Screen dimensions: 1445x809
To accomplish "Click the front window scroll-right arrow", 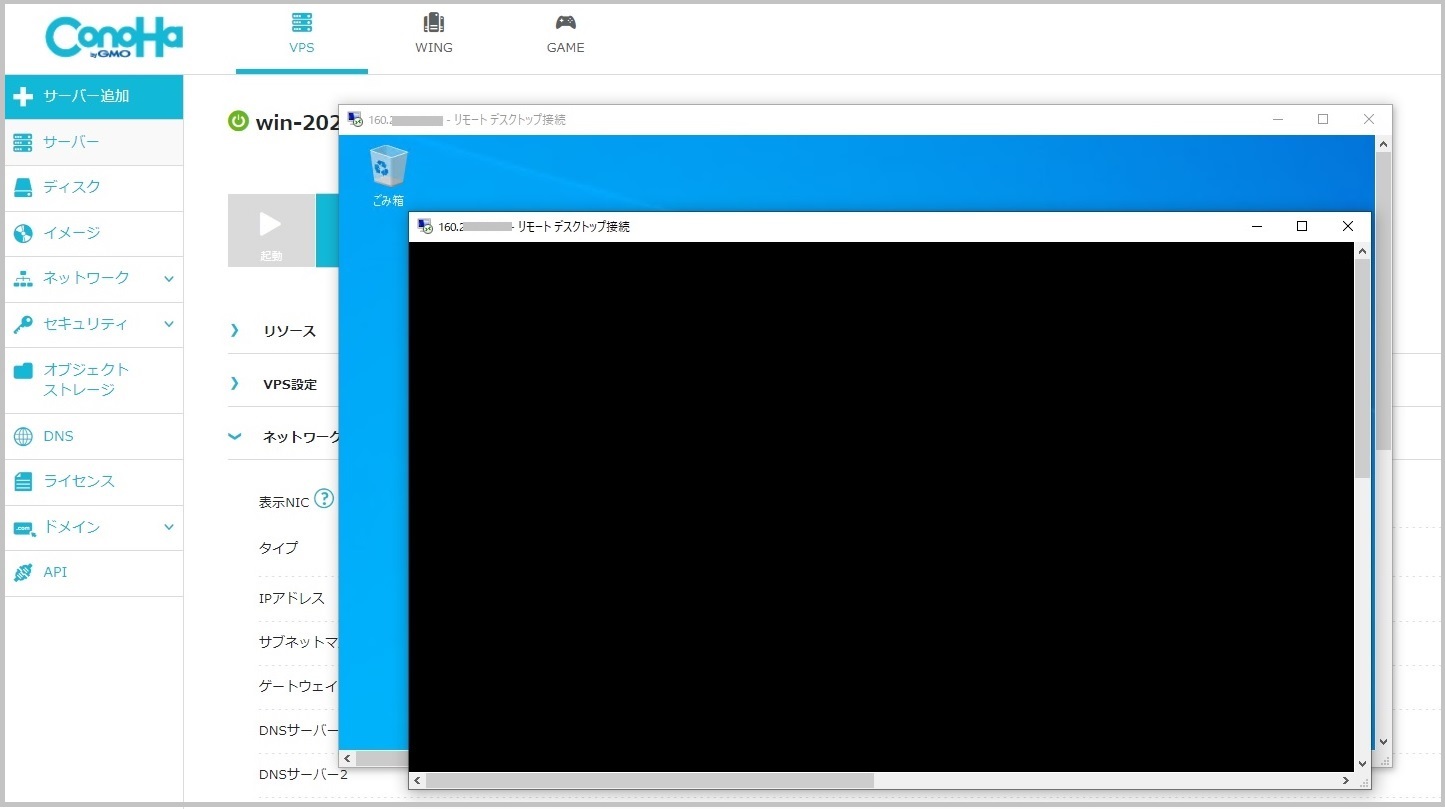I will pos(1346,780).
